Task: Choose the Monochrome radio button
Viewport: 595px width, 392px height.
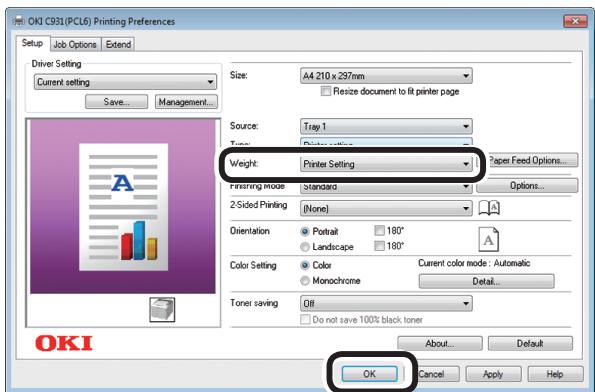Action: tap(305, 281)
